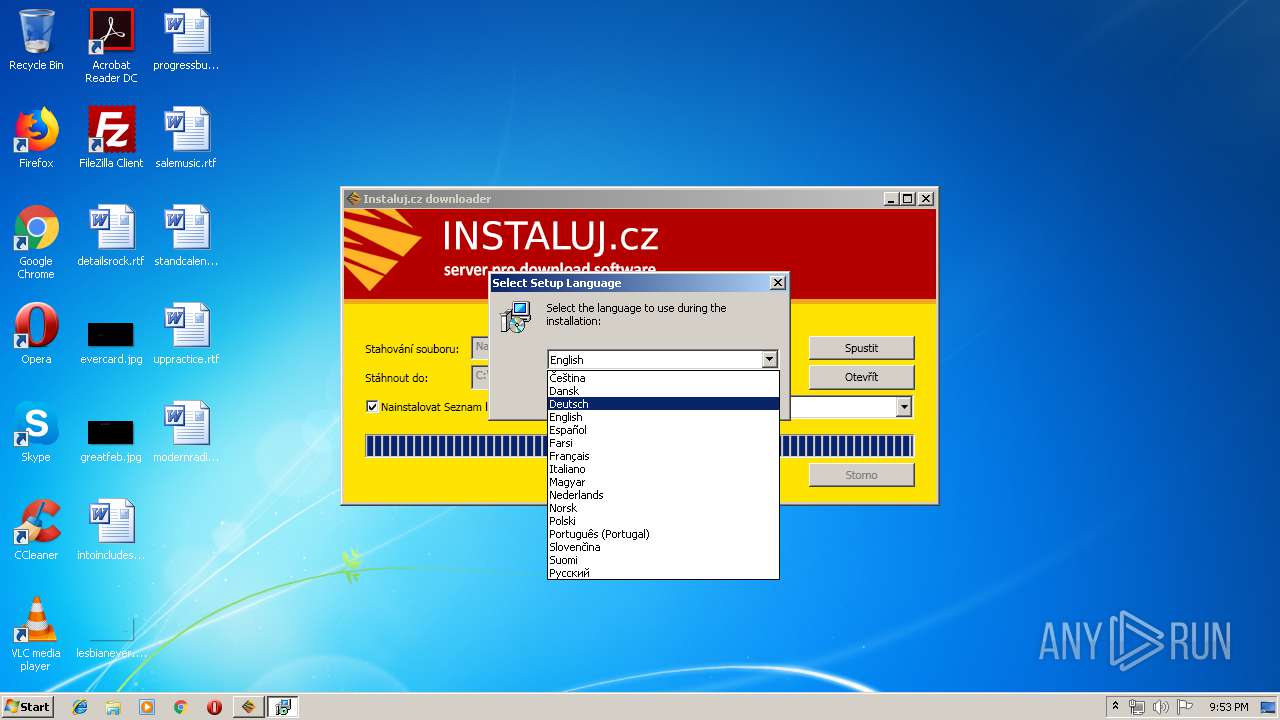Open the Windows Start menu
Viewport: 1280px width, 720px height.
pyautogui.click(x=27, y=707)
